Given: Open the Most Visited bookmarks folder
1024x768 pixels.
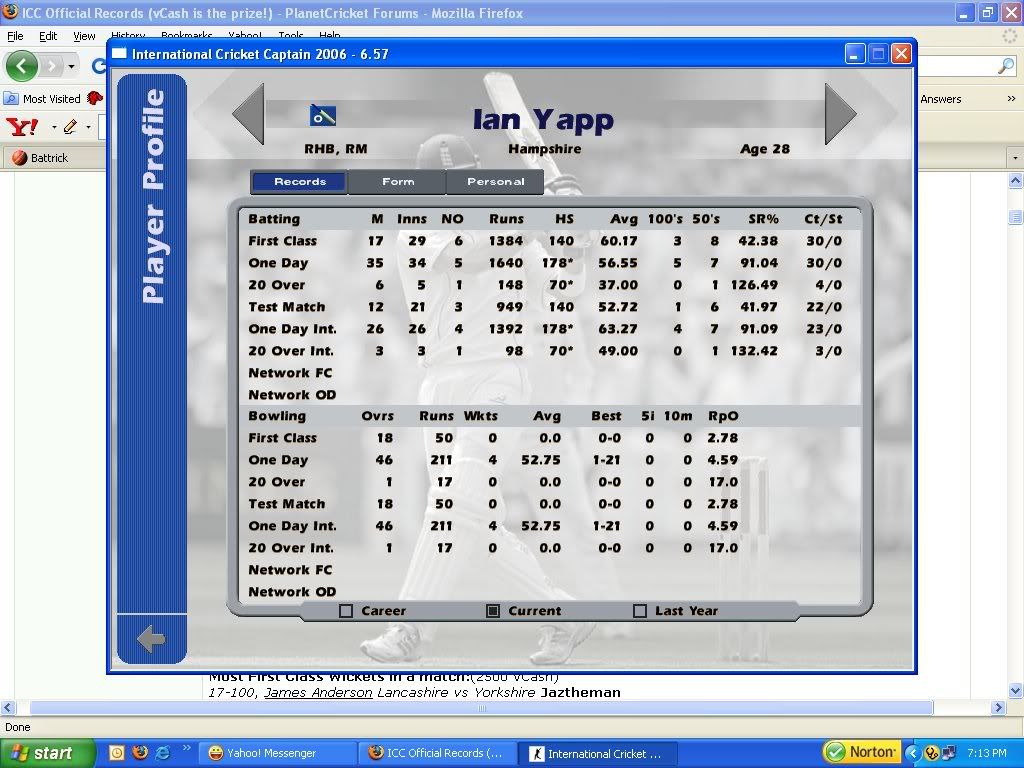Looking at the screenshot, I should tap(42, 99).
